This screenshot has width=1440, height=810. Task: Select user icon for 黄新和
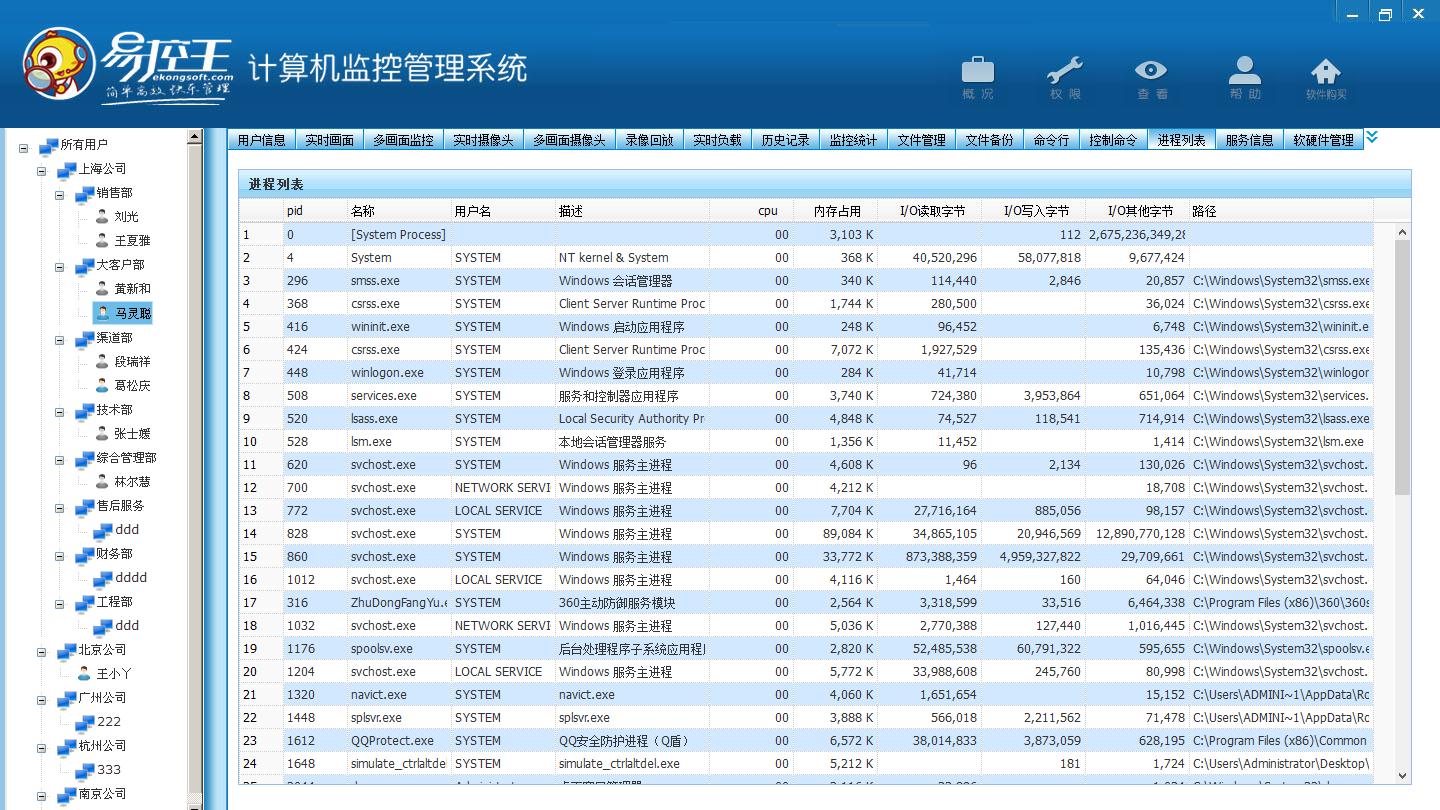(102, 288)
